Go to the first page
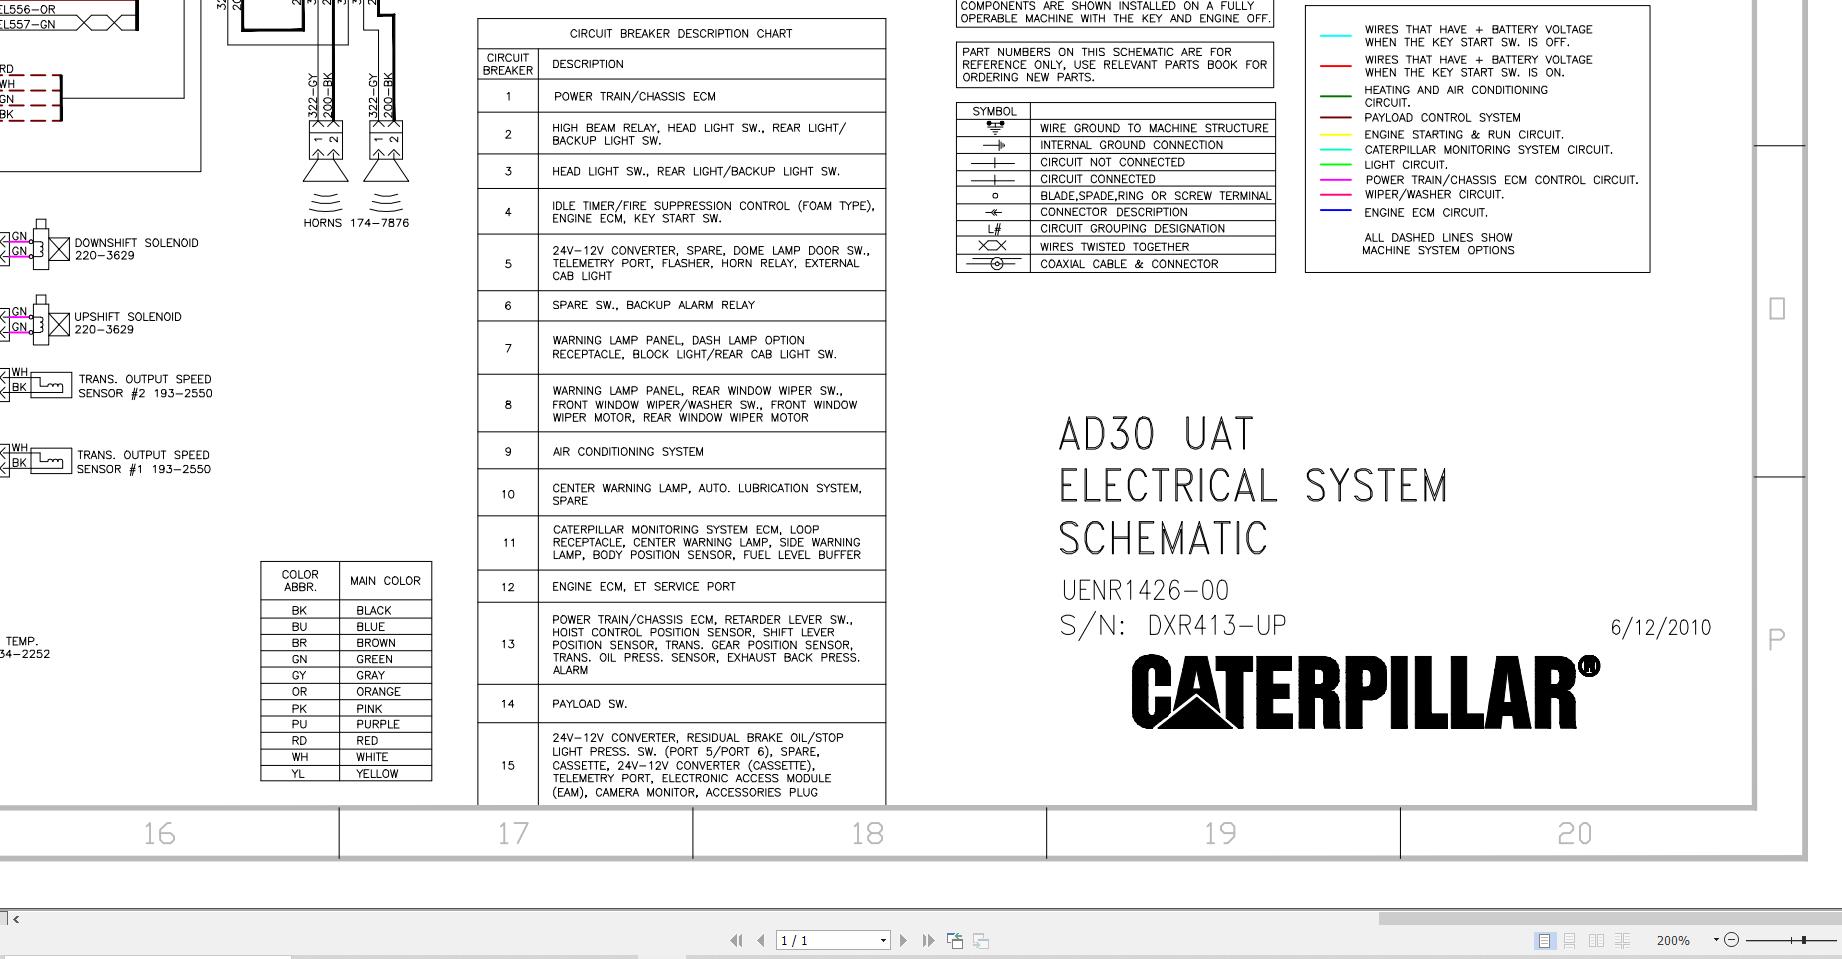Image resolution: width=1842 pixels, height=959 pixels. click(736, 940)
